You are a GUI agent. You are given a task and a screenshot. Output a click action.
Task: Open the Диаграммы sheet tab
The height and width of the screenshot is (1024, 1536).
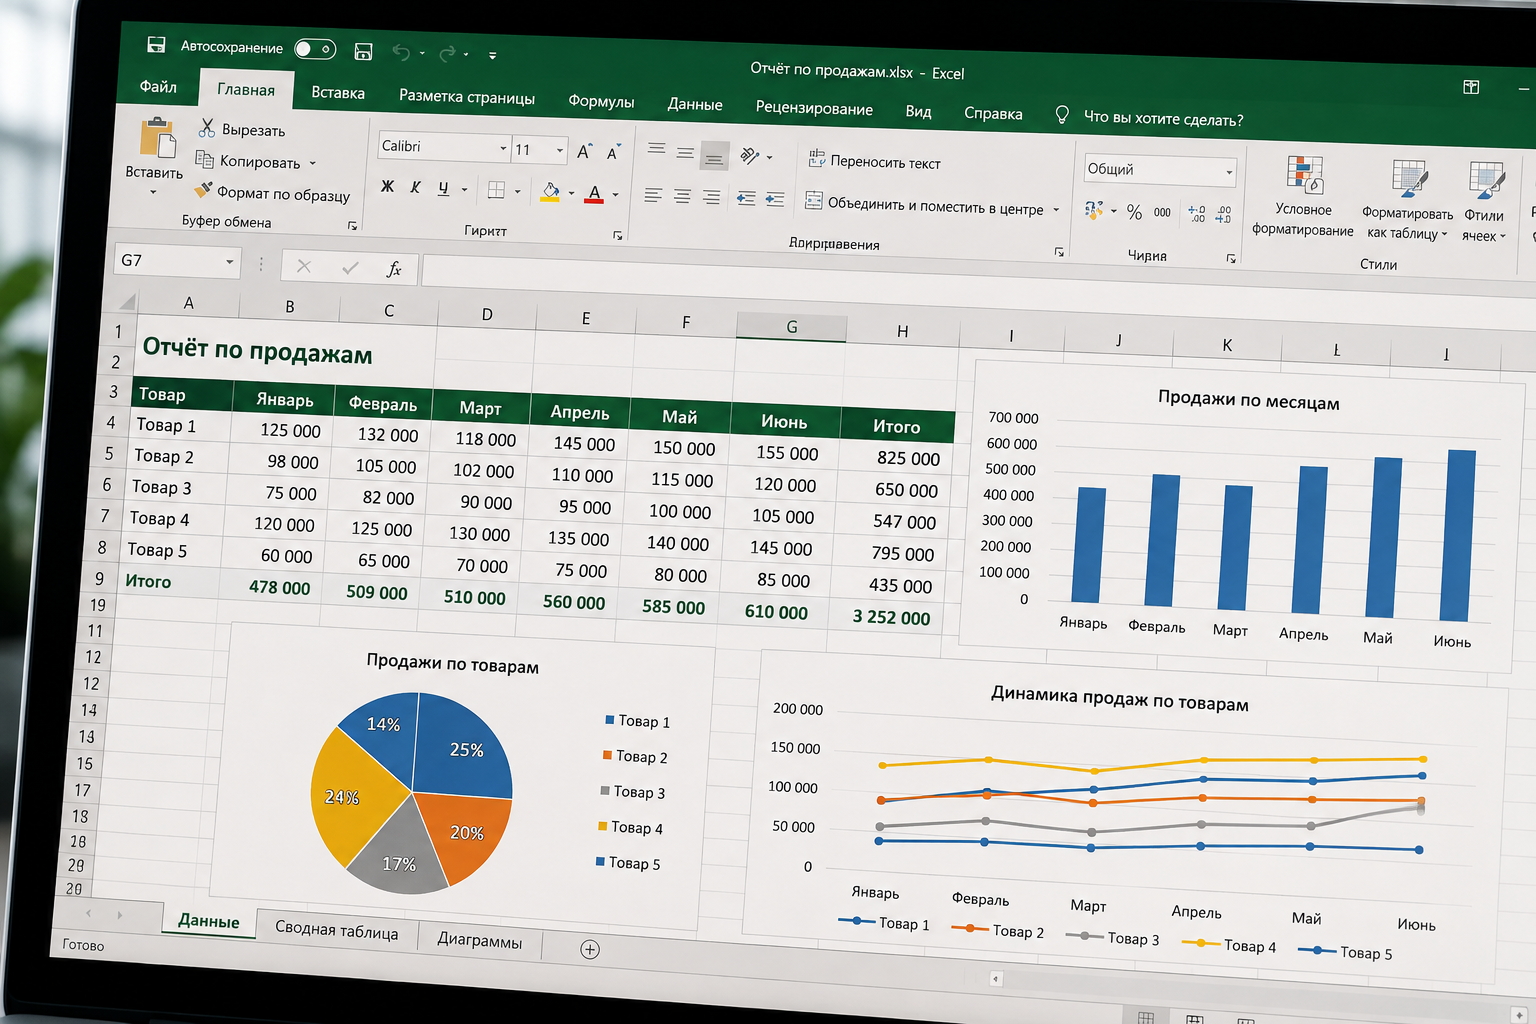point(479,940)
